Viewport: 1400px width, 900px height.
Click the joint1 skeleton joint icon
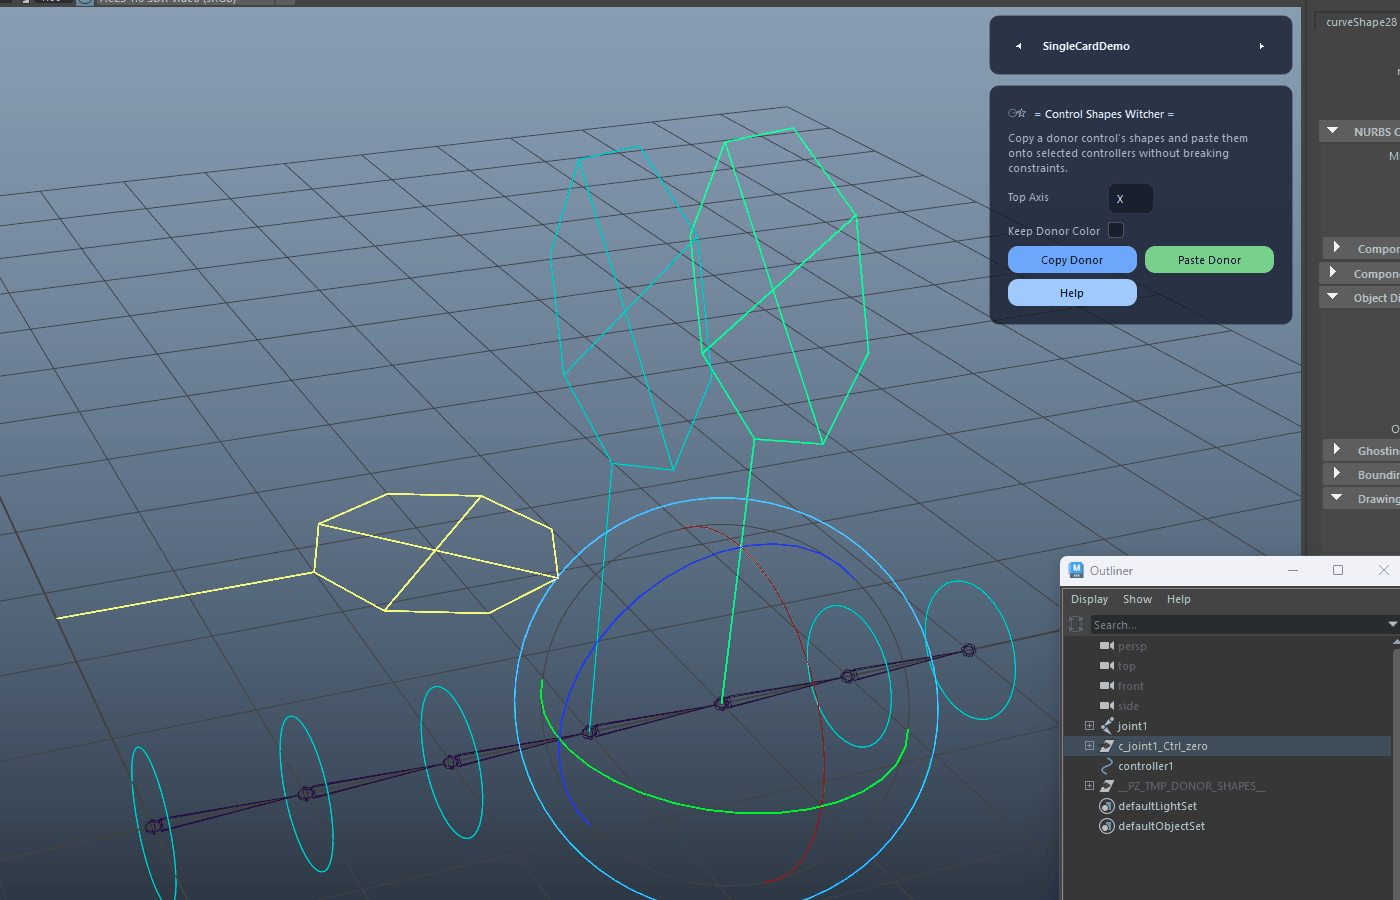pyautogui.click(x=1107, y=726)
